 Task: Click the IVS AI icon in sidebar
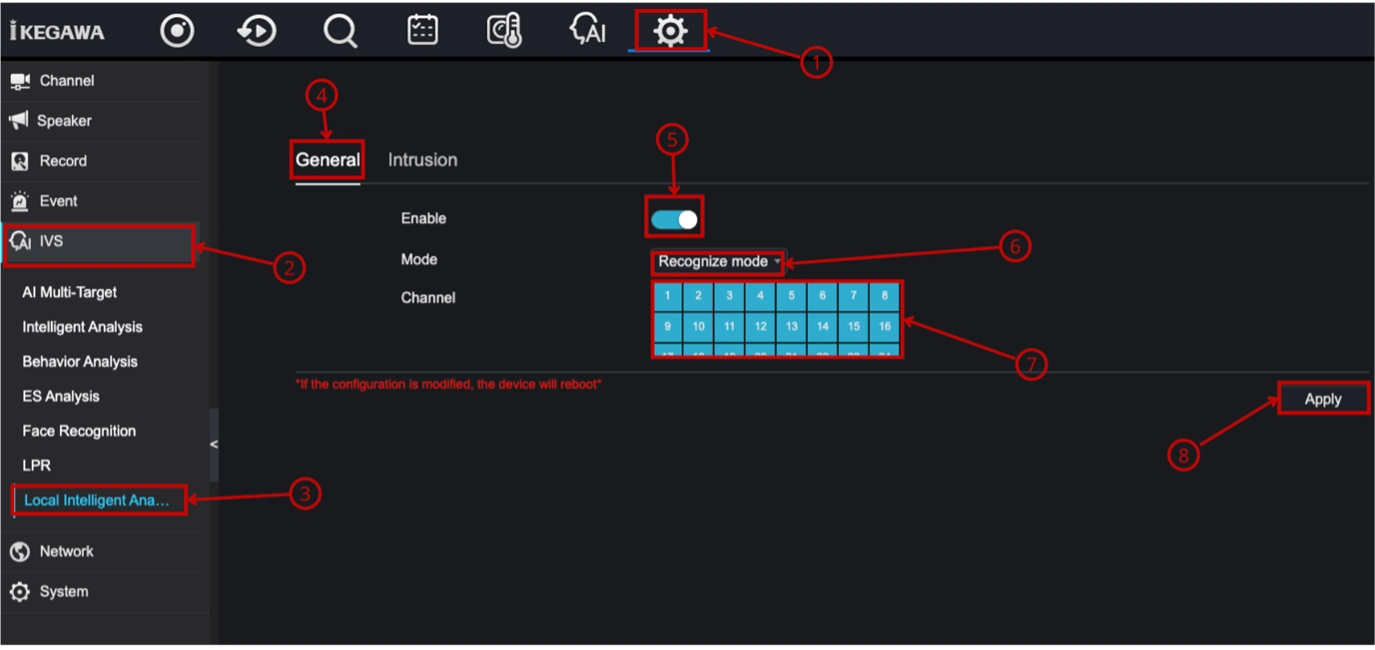coord(21,242)
